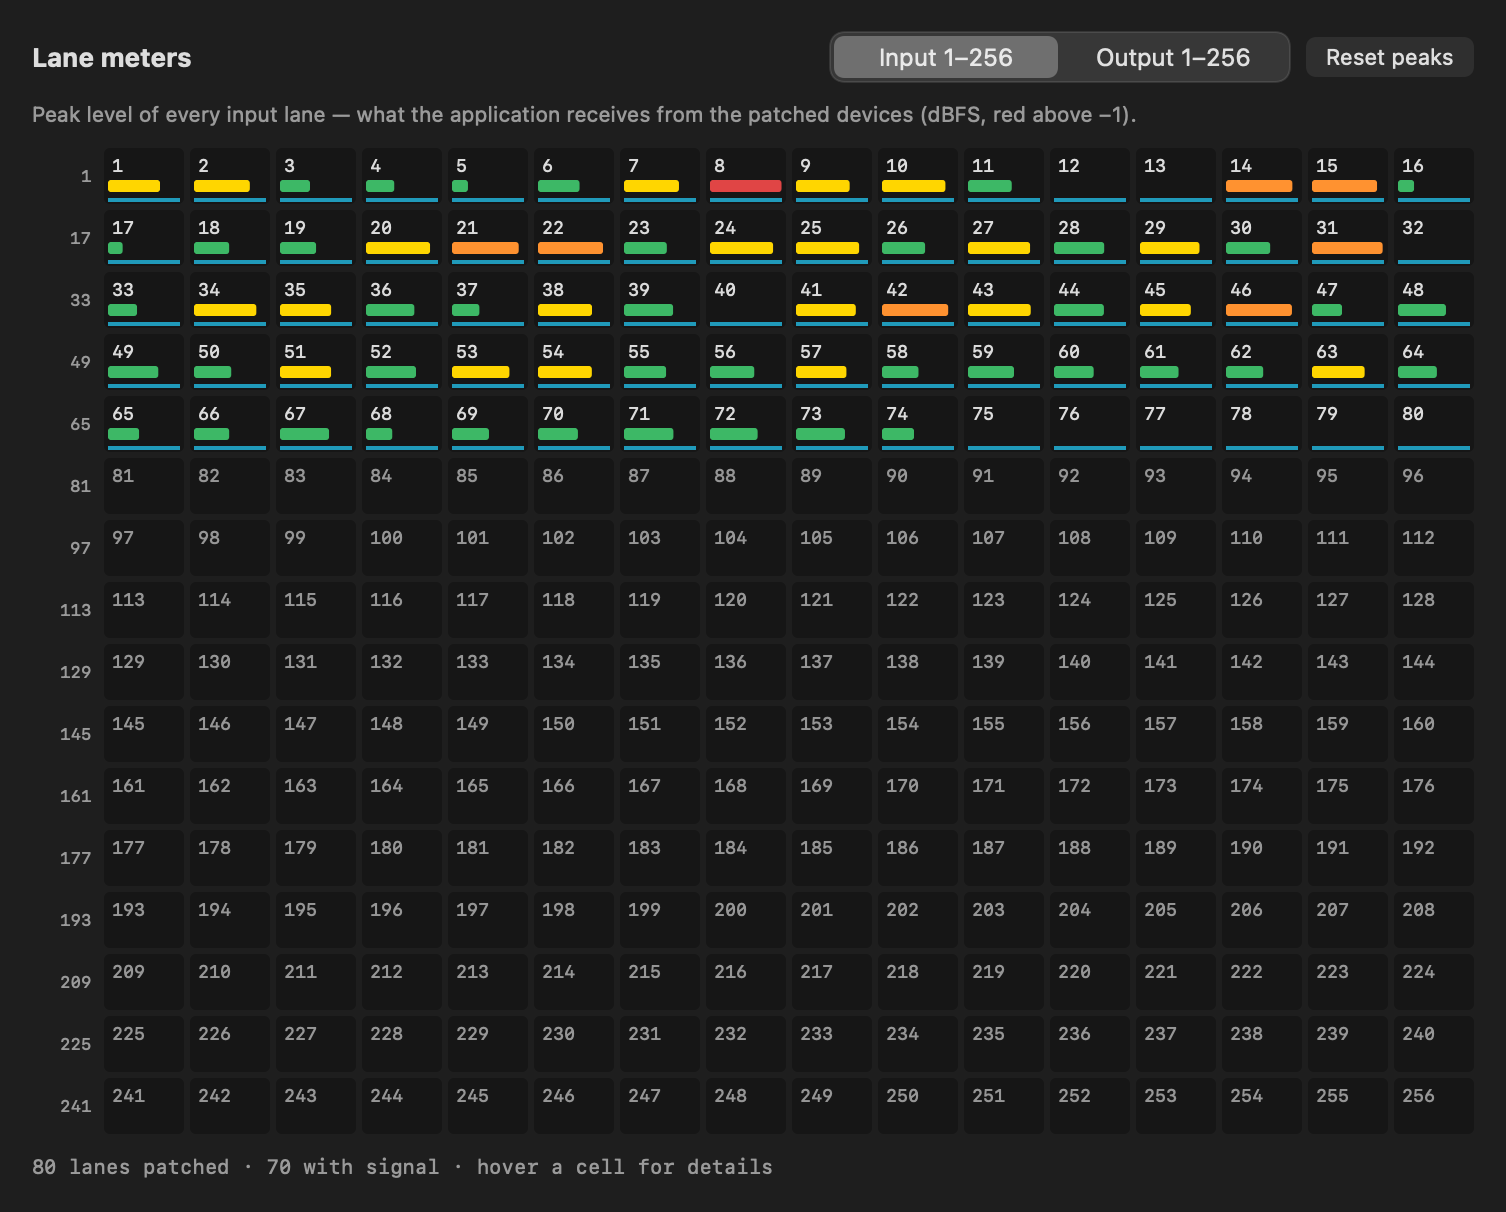Click the lane 21 orange meter cell

[488, 239]
